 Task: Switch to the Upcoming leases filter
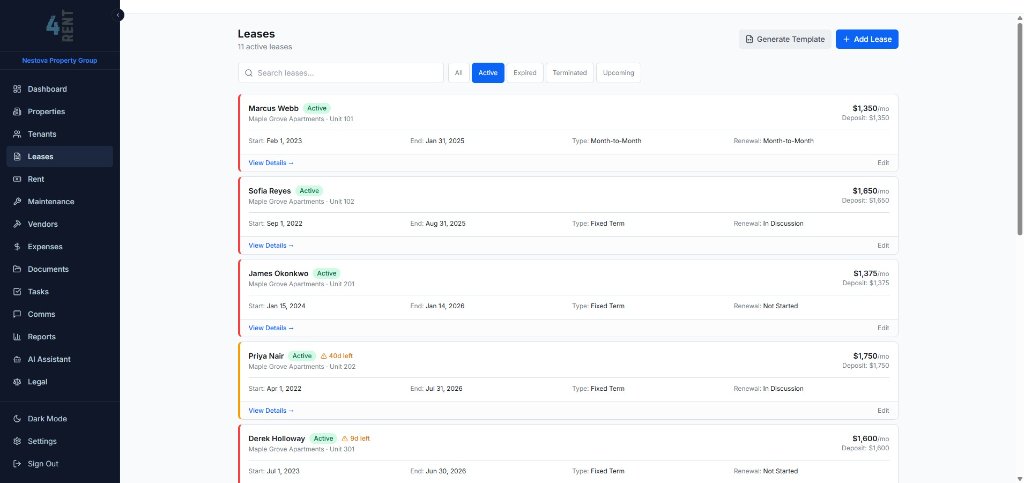618,72
